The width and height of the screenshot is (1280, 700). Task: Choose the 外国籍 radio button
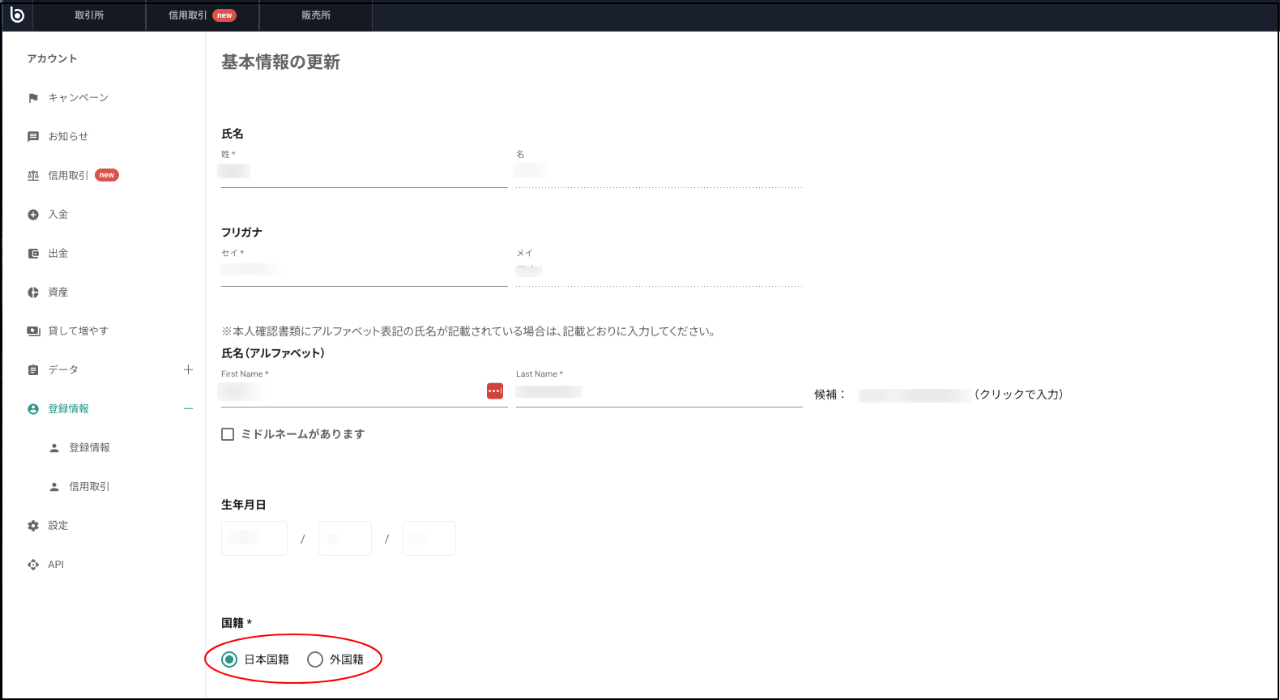click(316, 659)
